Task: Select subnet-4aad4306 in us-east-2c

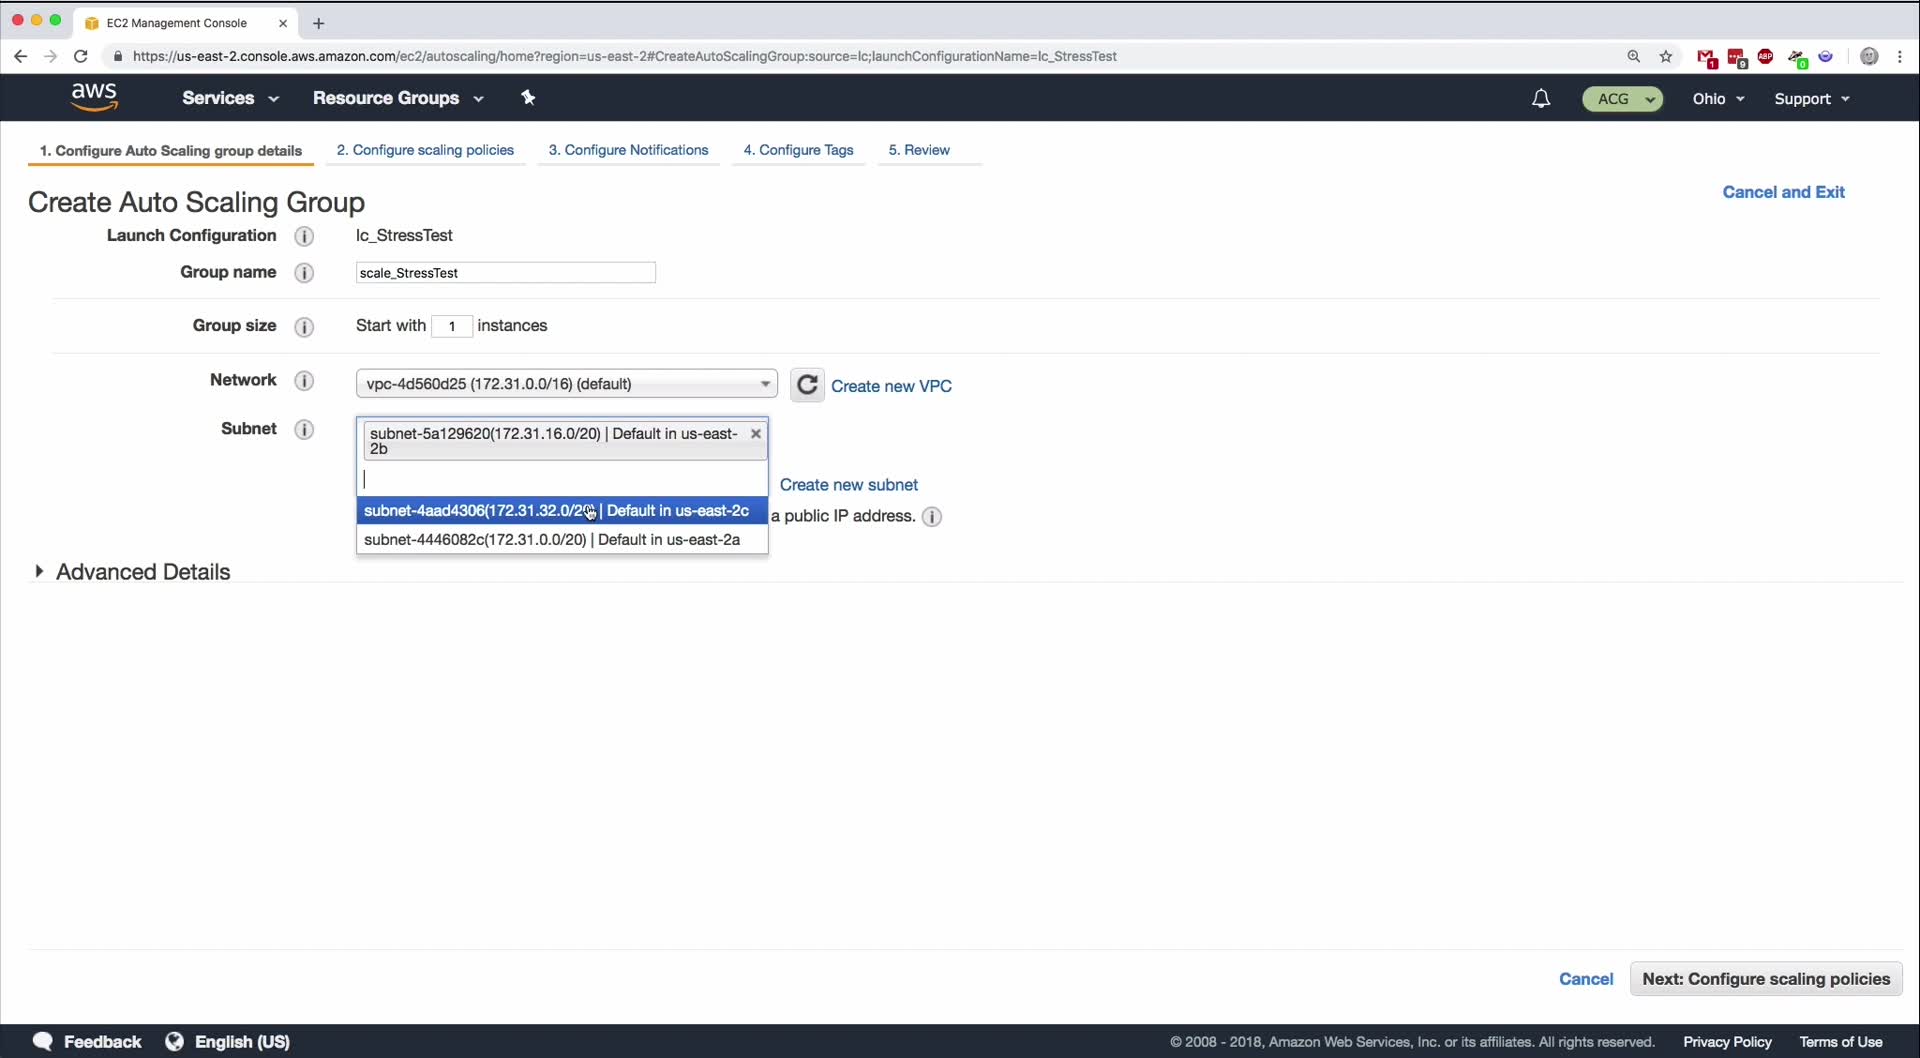Action: click(562, 511)
